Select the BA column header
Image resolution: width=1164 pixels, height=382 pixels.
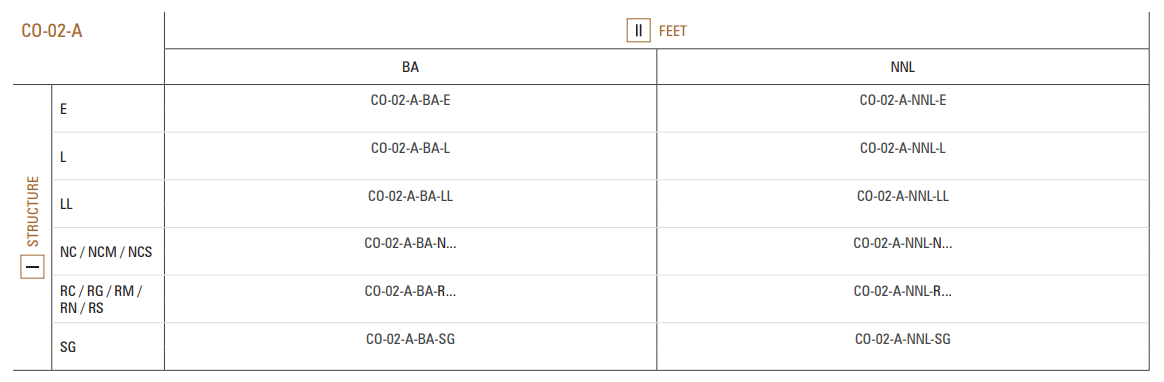tap(411, 67)
